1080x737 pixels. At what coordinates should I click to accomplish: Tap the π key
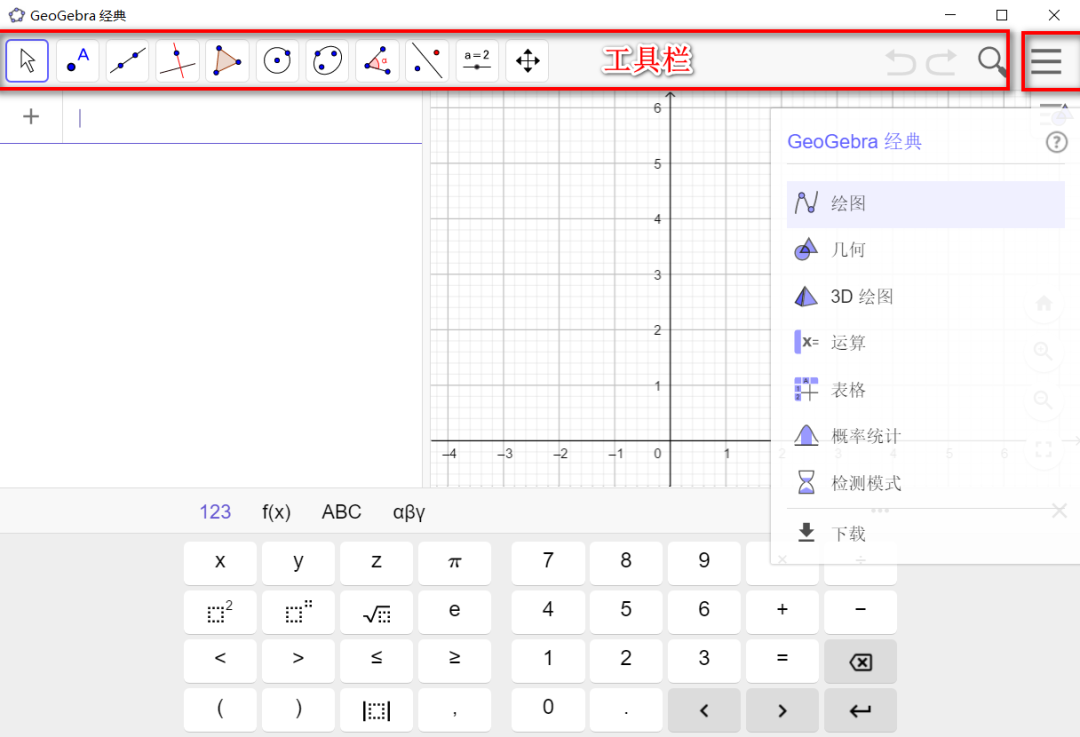(x=455, y=562)
